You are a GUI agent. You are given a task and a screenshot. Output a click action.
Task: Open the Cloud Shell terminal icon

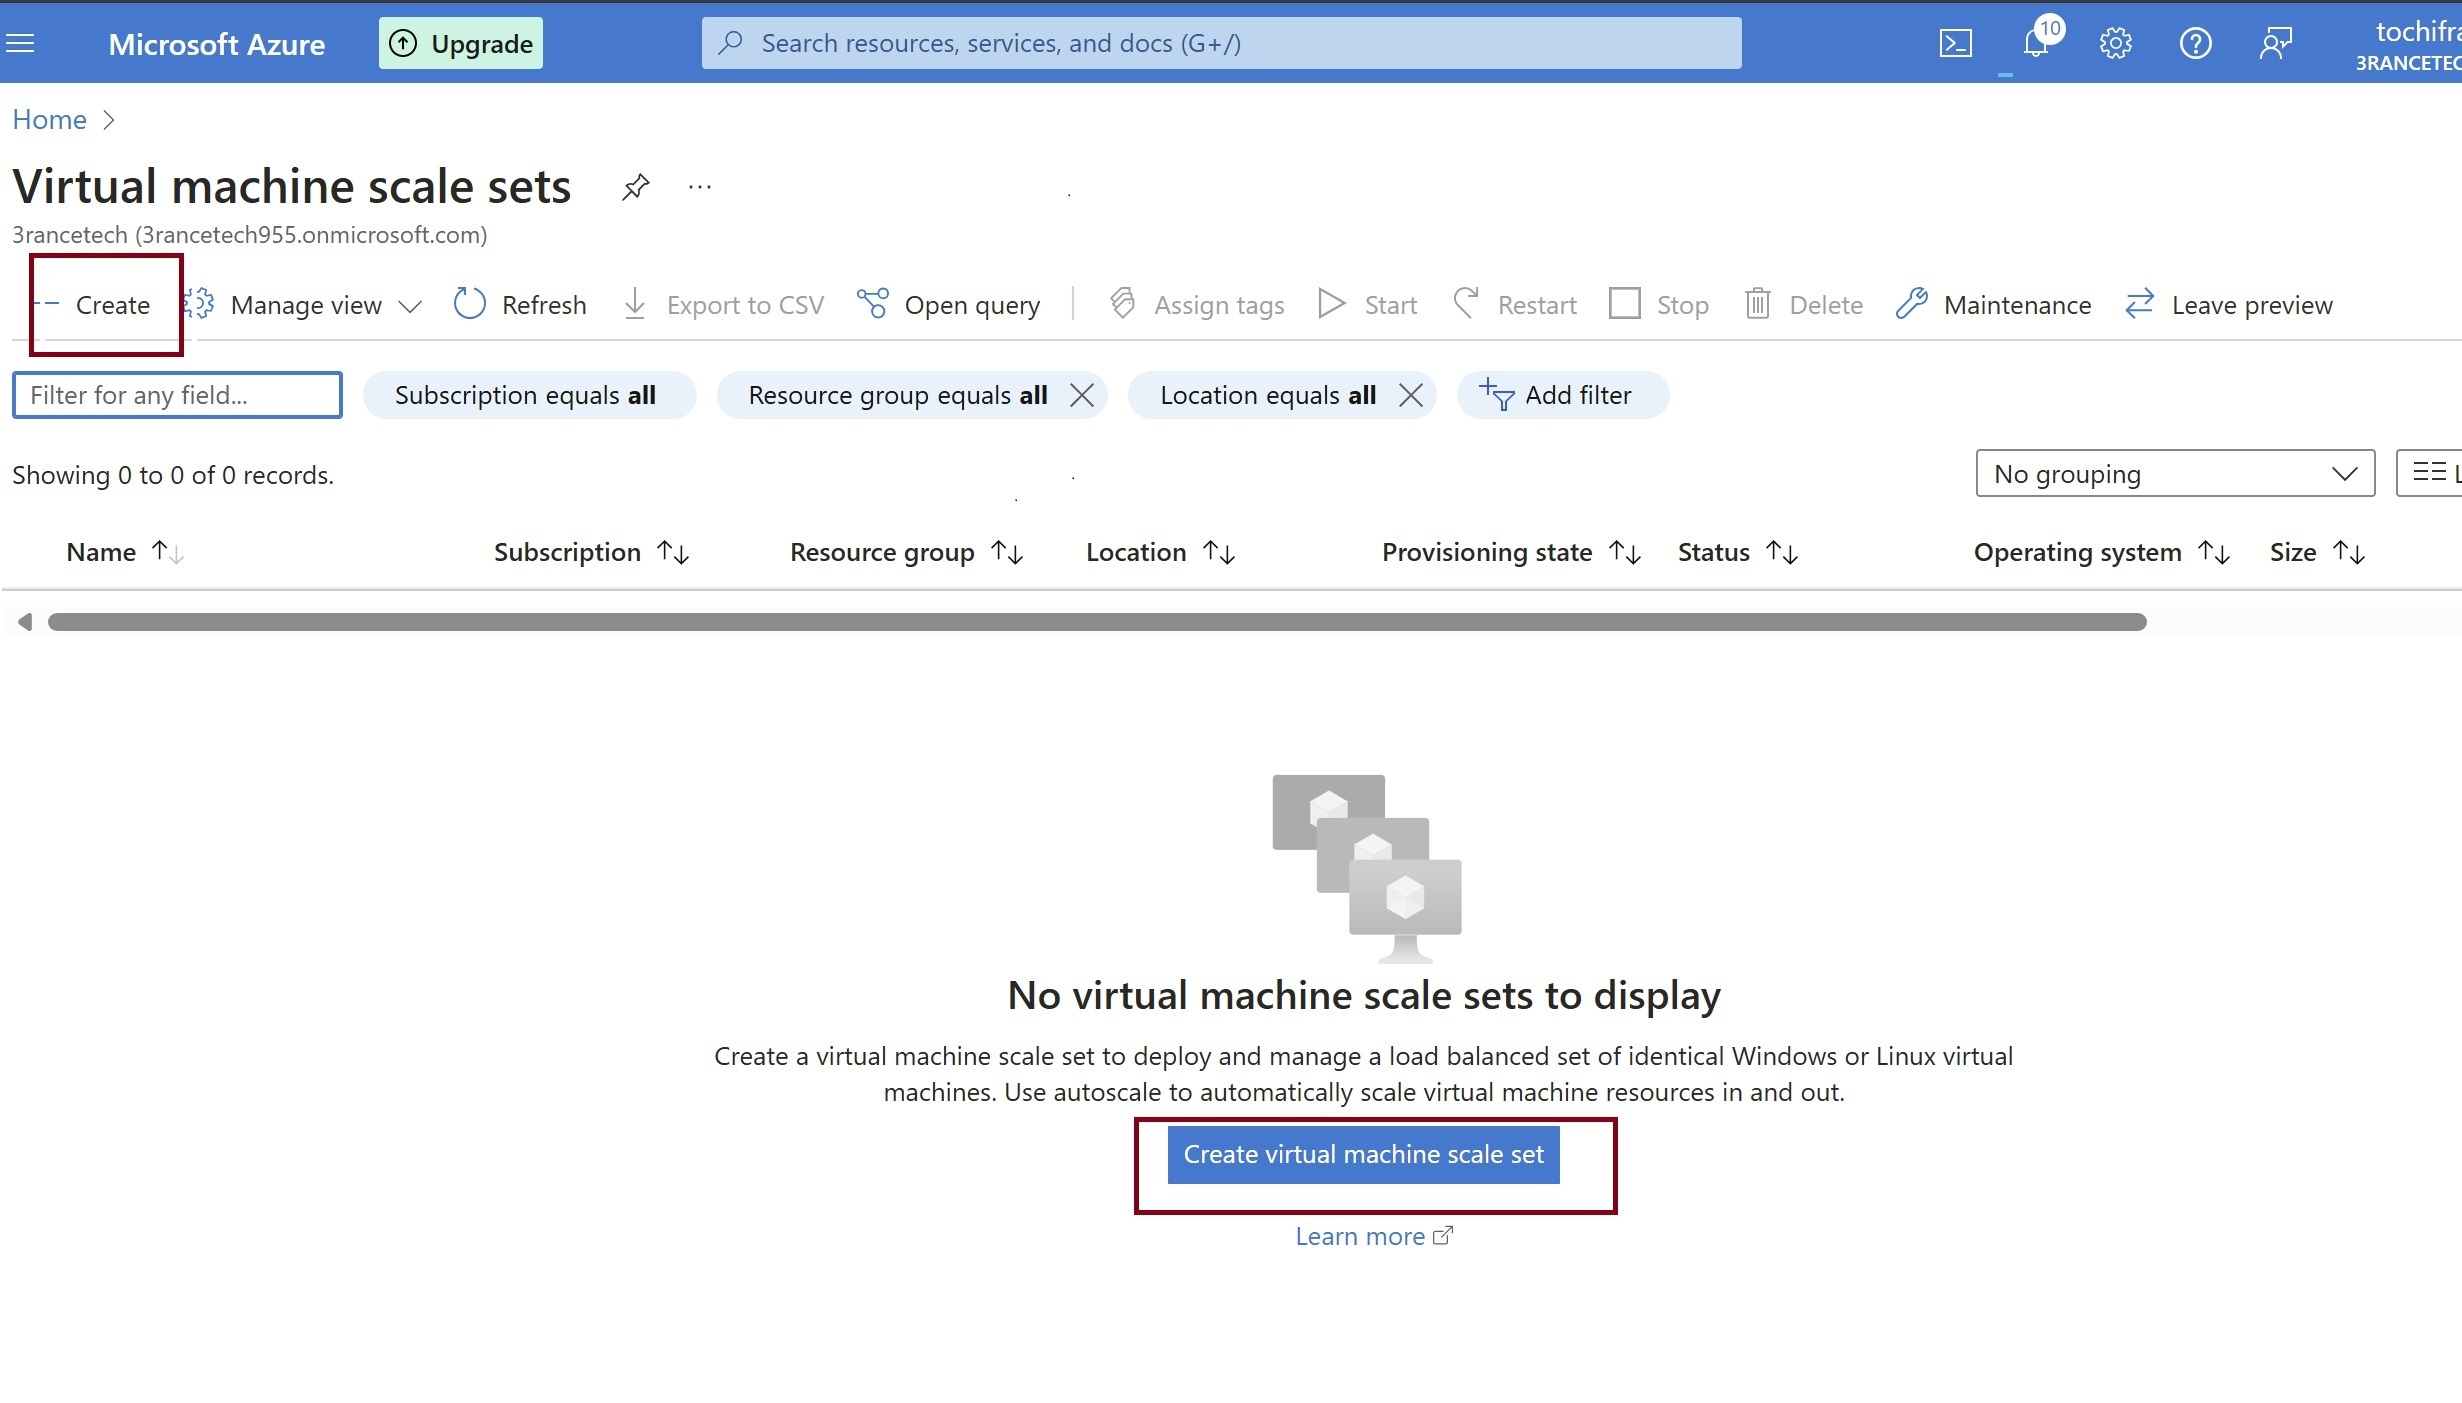(1955, 43)
